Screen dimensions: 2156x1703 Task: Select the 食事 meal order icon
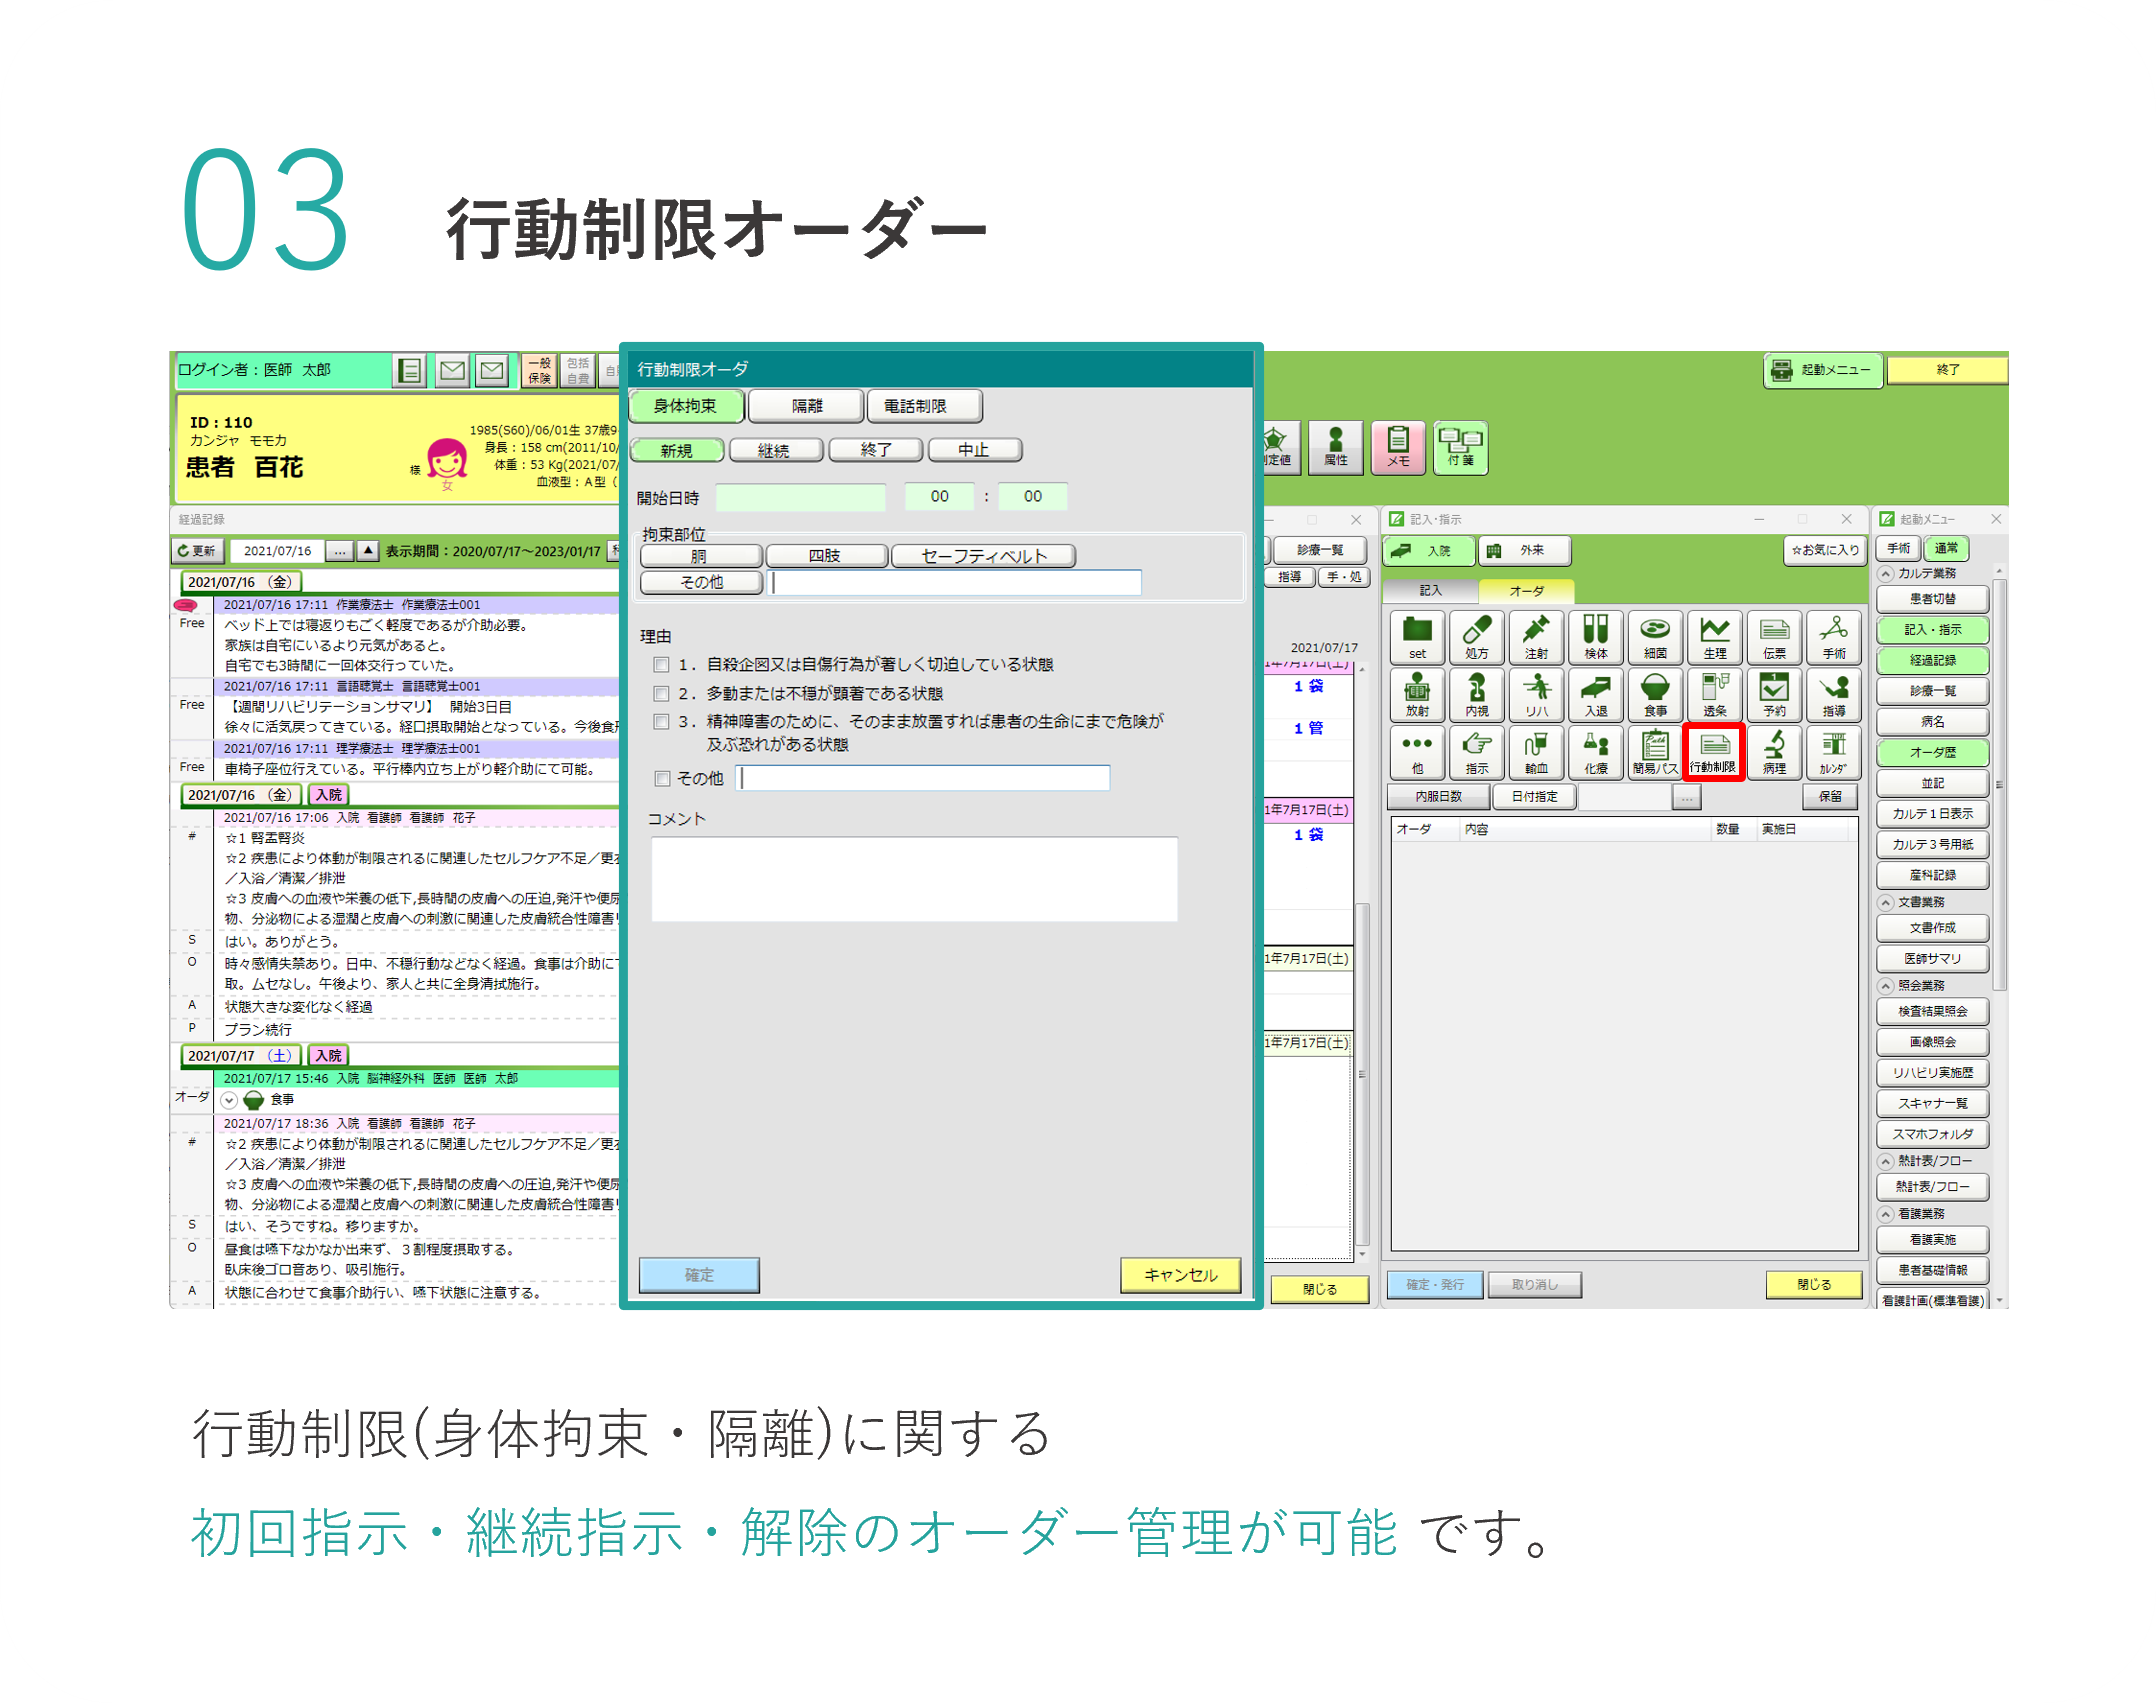(x=1655, y=695)
